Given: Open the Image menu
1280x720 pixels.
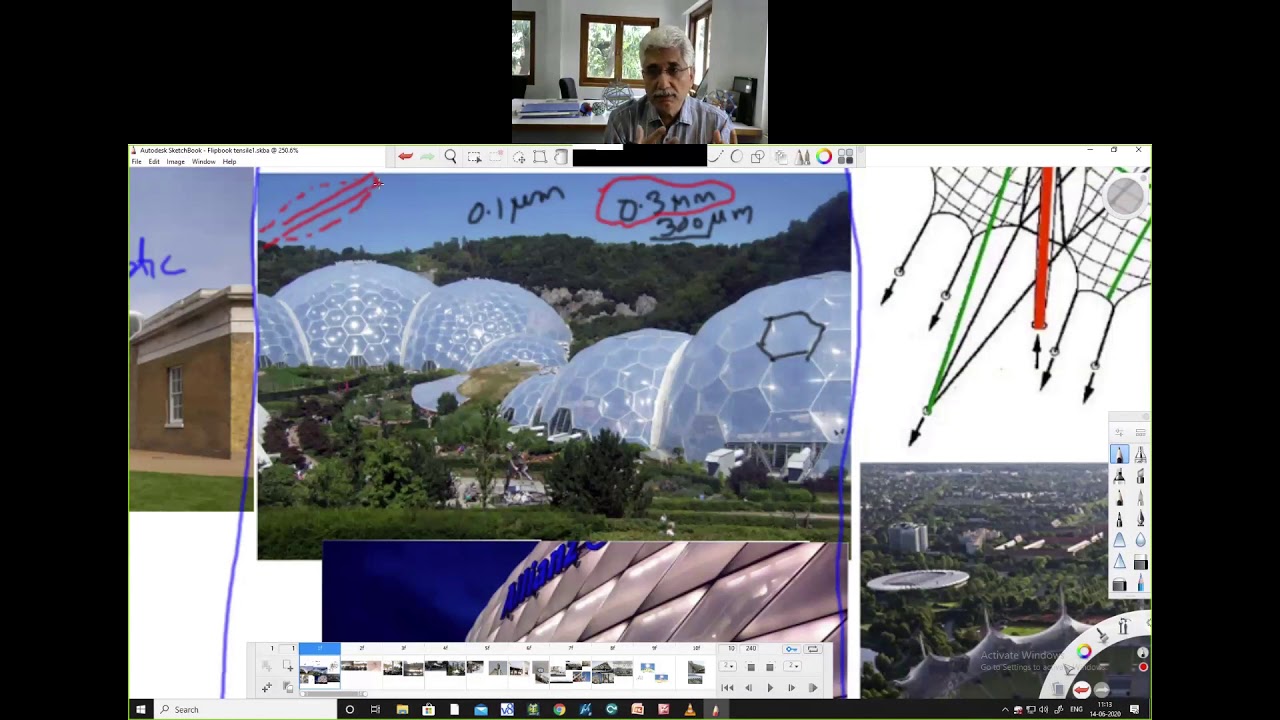Looking at the screenshot, I should [175, 162].
